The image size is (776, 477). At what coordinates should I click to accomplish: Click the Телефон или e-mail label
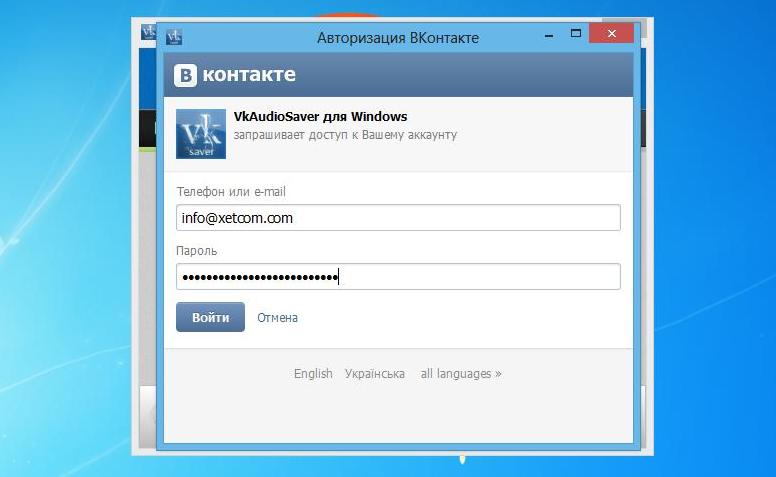[231, 191]
